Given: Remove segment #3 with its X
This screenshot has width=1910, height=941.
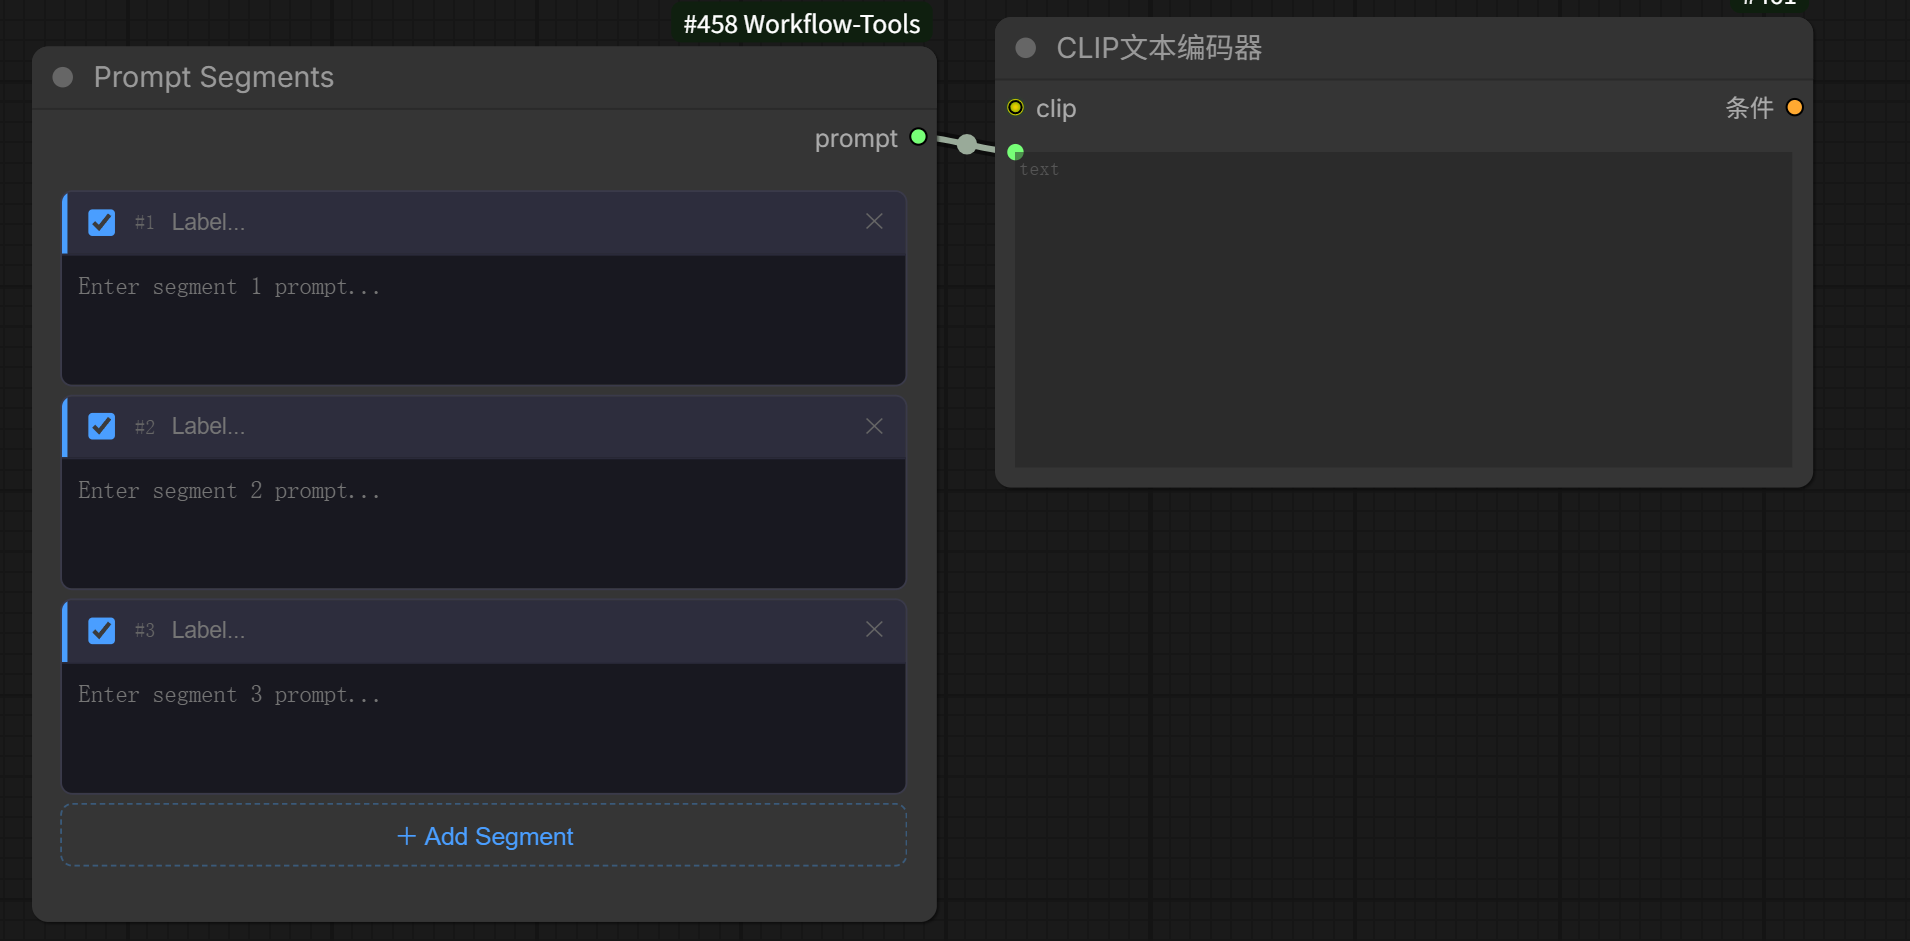Looking at the screenshot, I should point(874,629).
